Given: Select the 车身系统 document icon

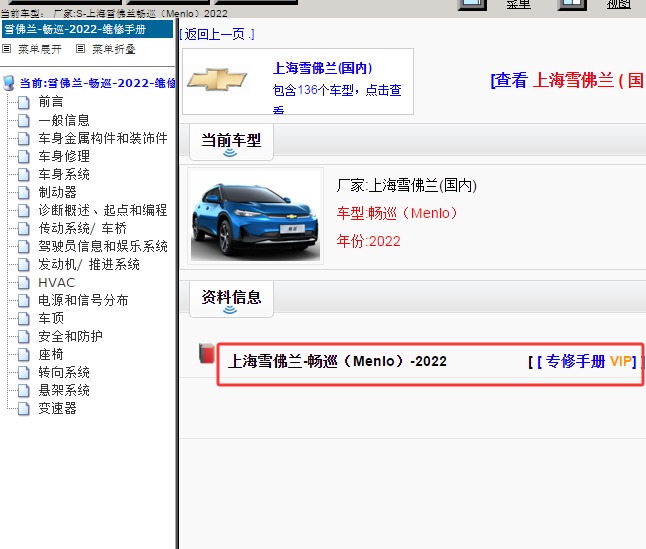Looking at the screenshot, I should point(24,174).
